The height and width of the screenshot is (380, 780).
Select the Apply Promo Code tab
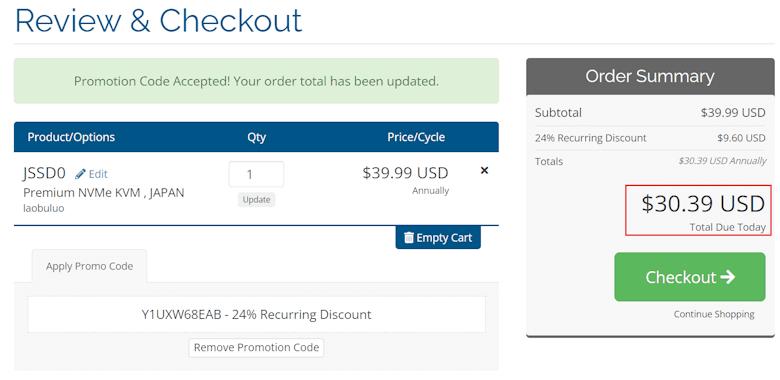coord(90,266)
